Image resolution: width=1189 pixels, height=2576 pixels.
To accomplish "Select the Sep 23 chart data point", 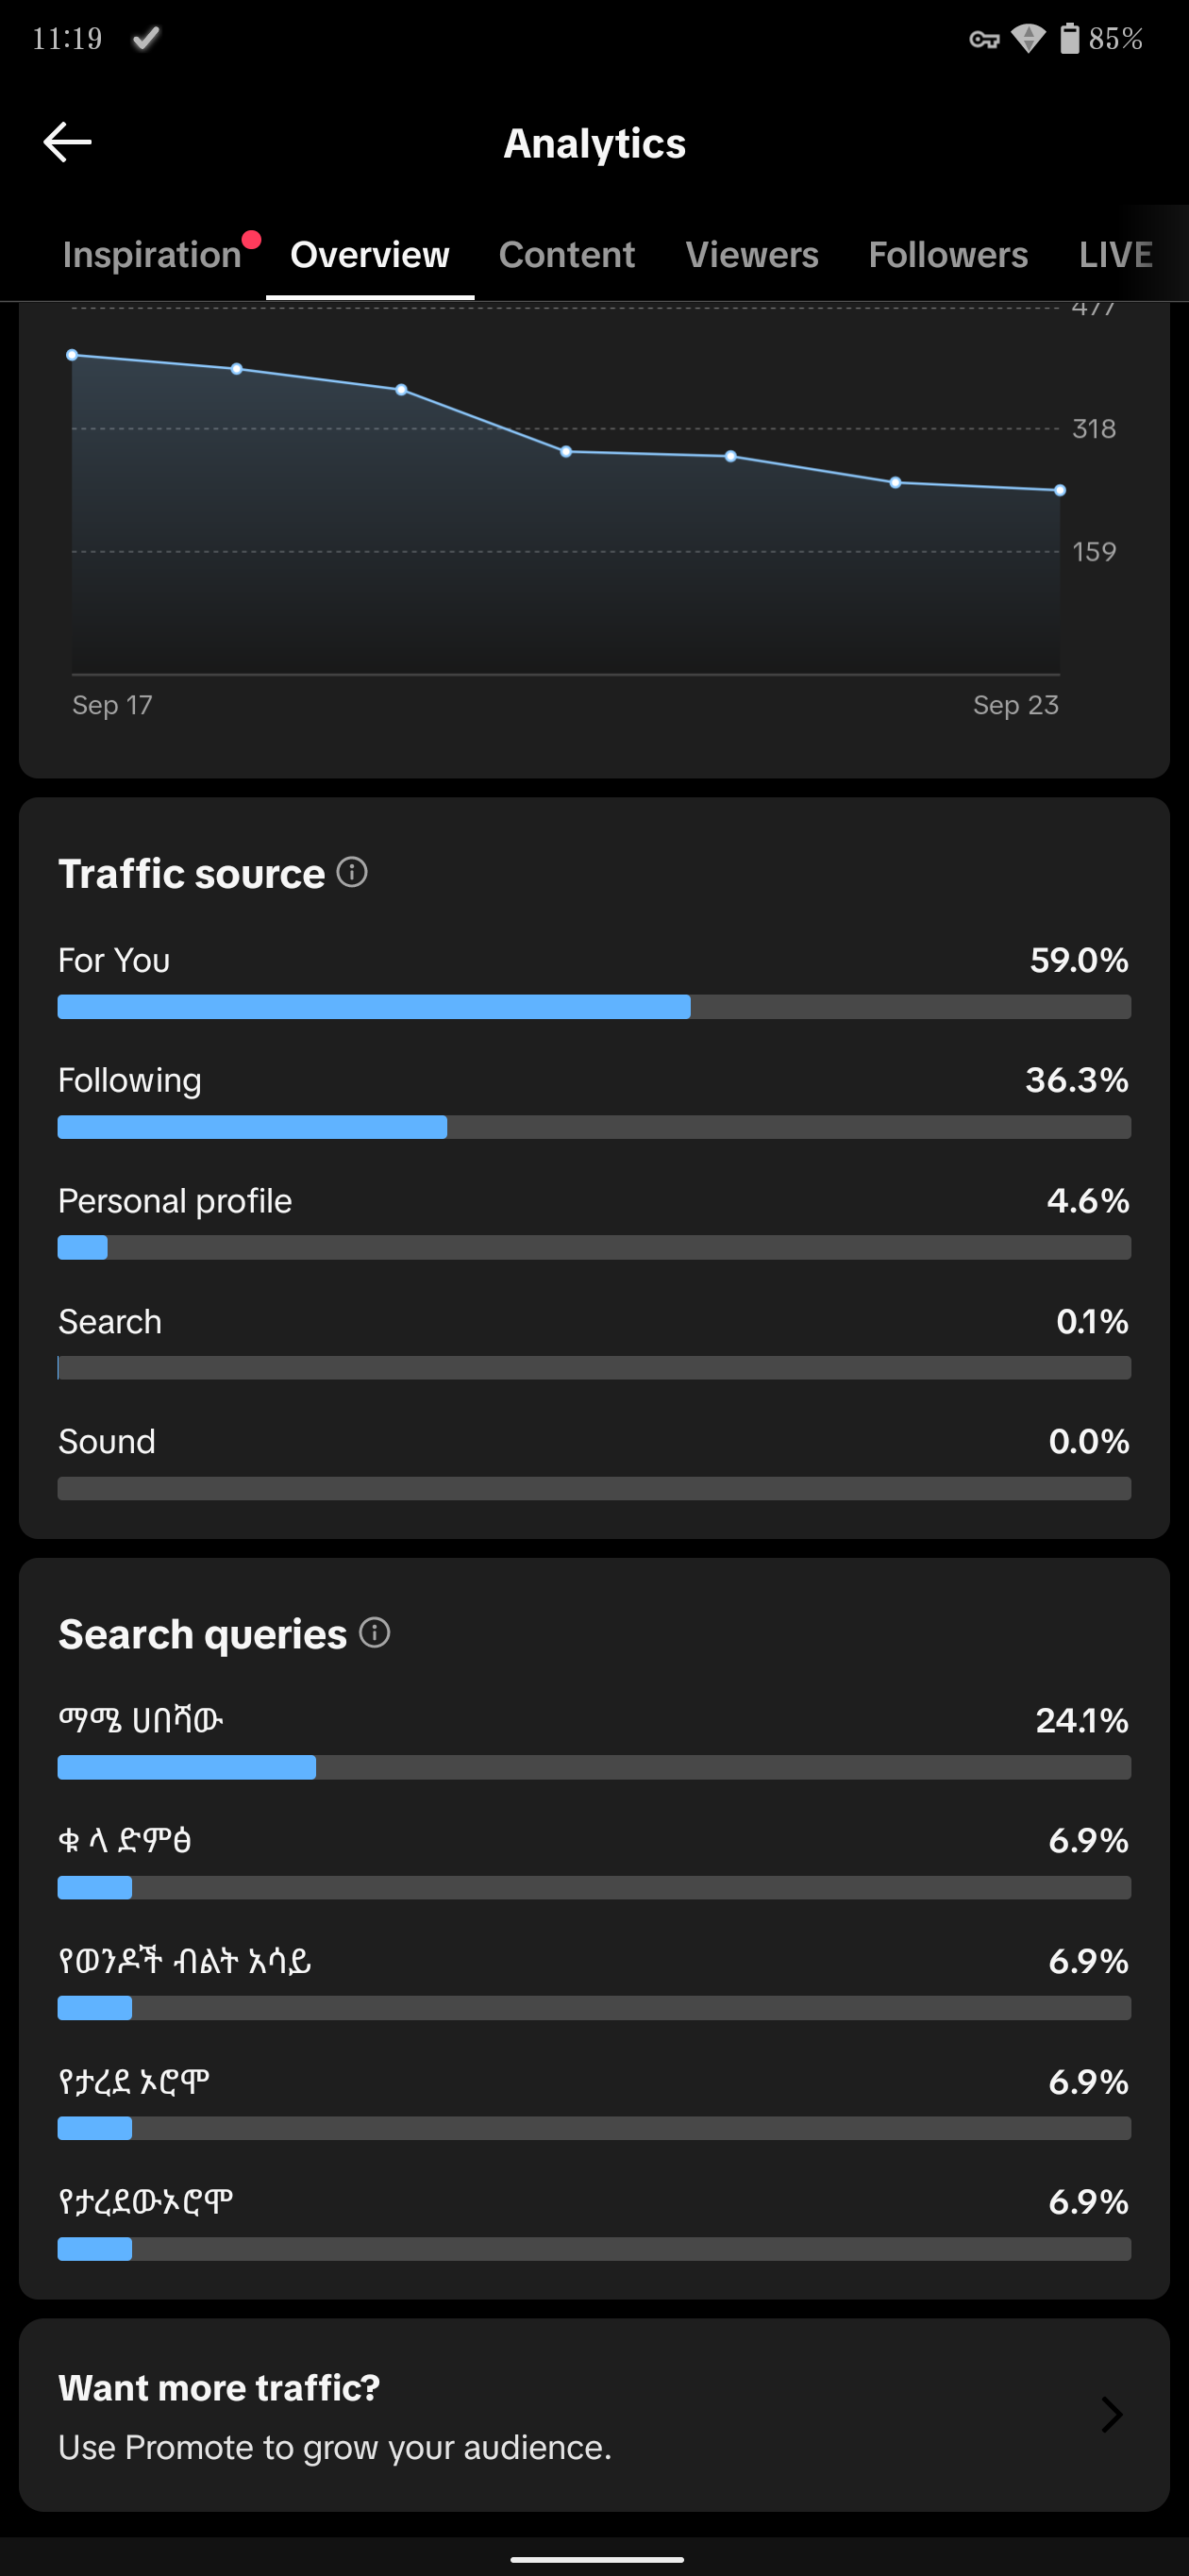I will pyautogui.click(x=1060, y=490).
